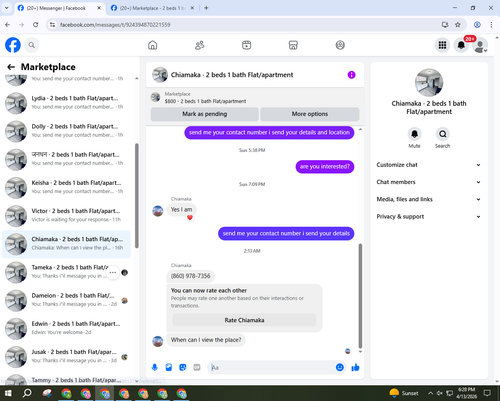The image size is (500, 401).
Task: Open Chrome three-dot menu
Action: pos(491,25)
